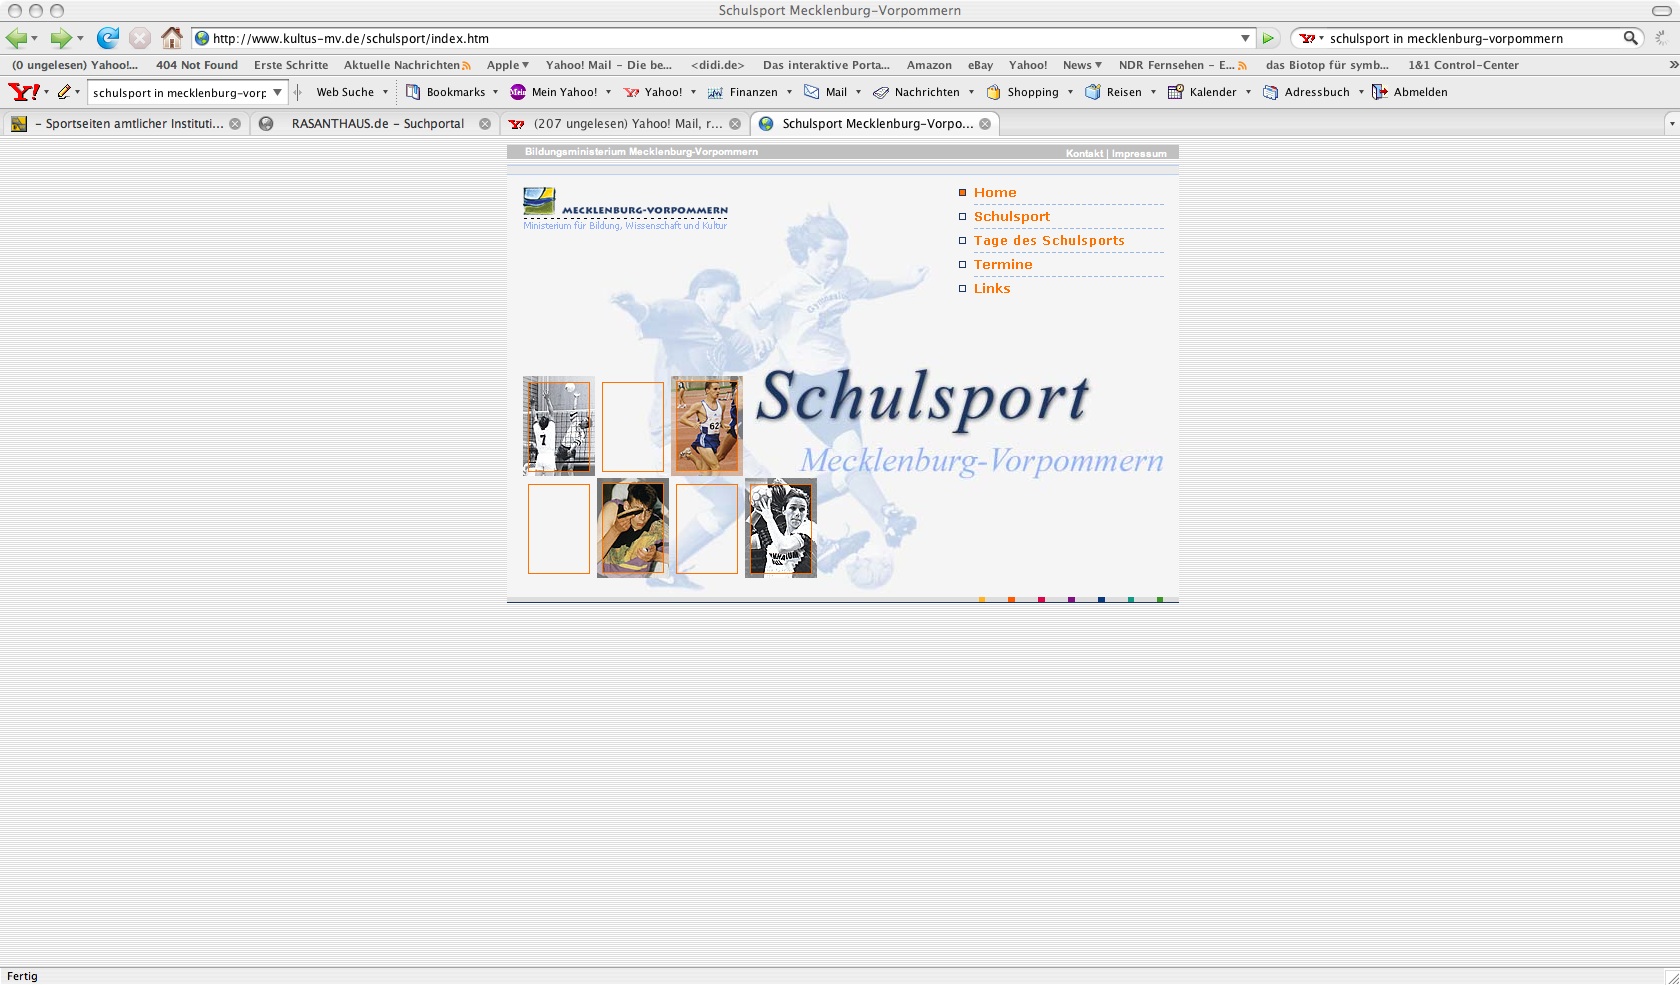Image resolution: width=1680 pixels, height=985 pixels.
Task: Open the tab list dropdown arrow
Action: [1671, 124]
